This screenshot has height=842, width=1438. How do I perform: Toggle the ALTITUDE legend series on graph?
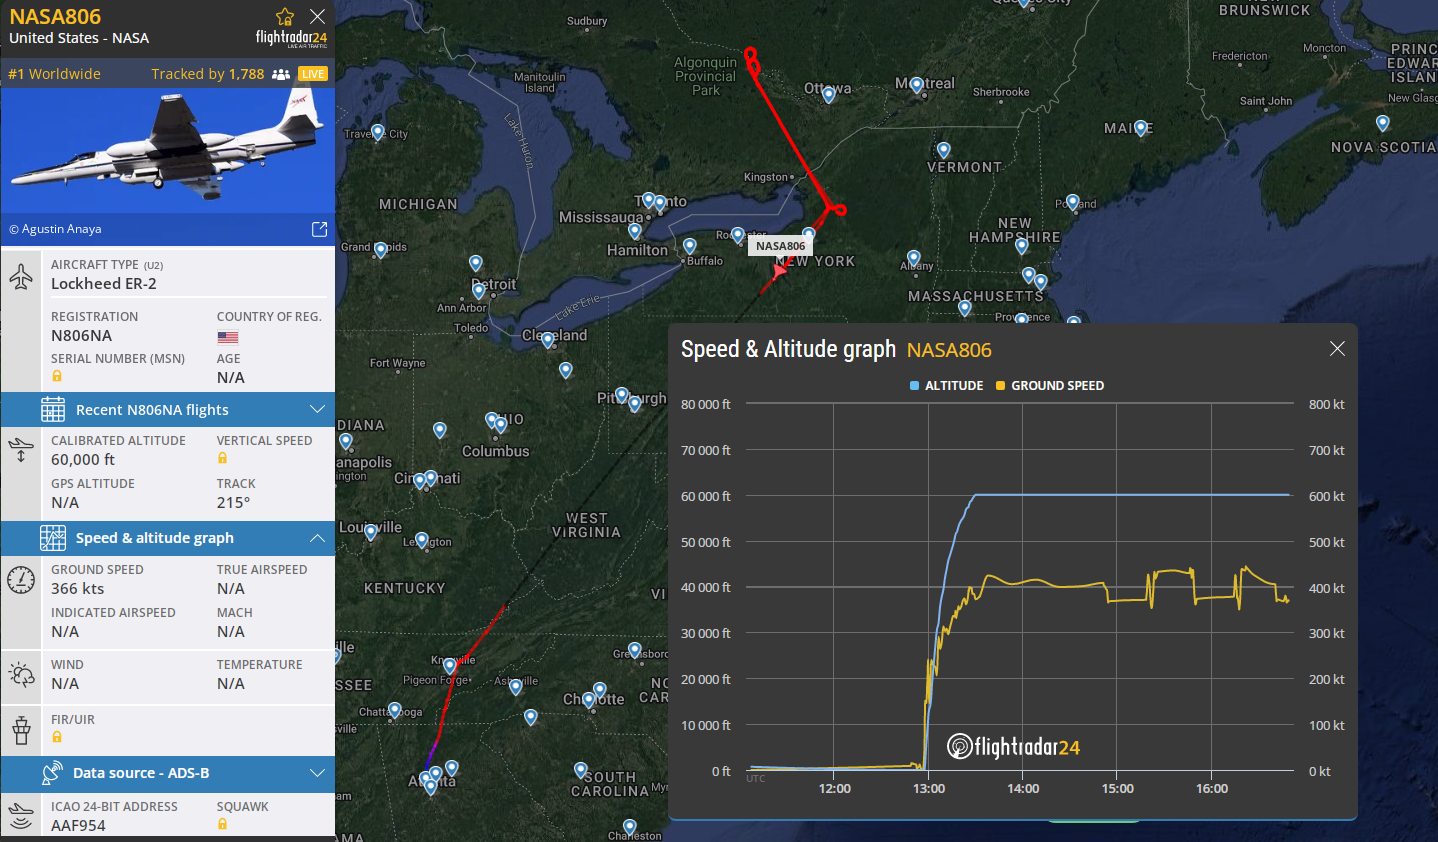tap(947, 385)
